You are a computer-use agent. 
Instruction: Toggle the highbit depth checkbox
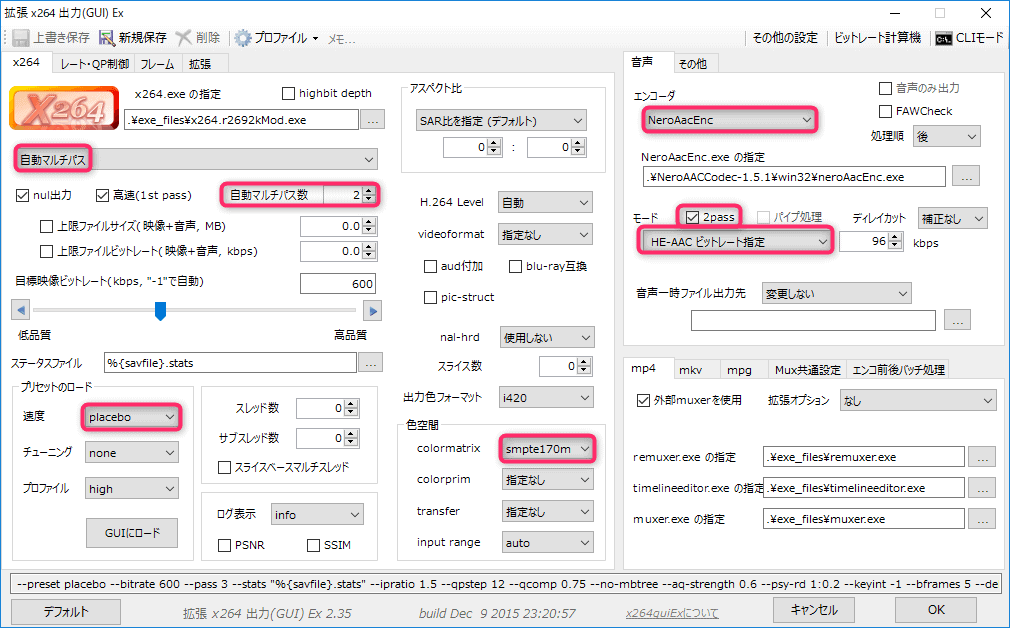point(289,93)
